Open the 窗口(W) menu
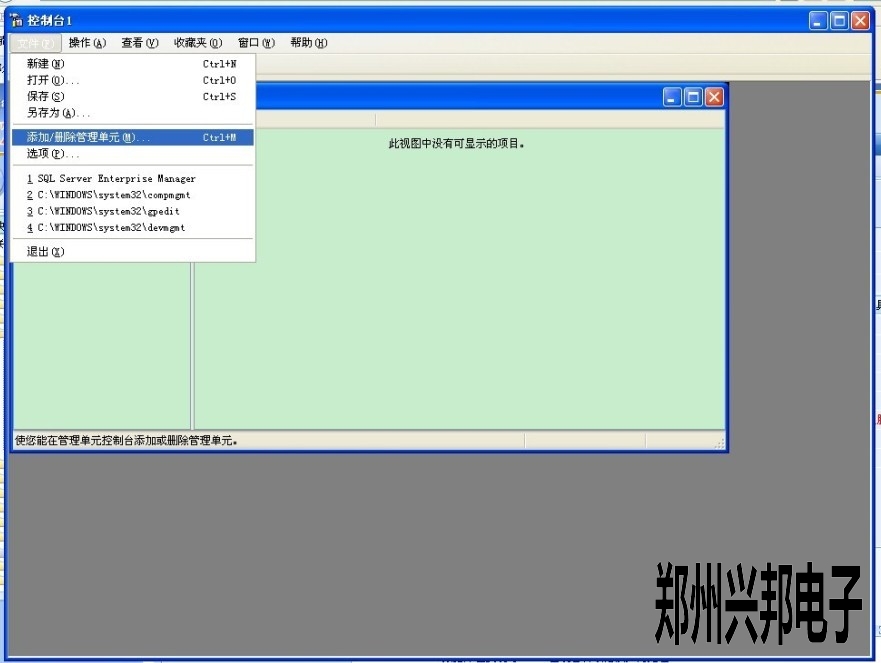Viewport: 881px width, 663px height. coord(256,43)
